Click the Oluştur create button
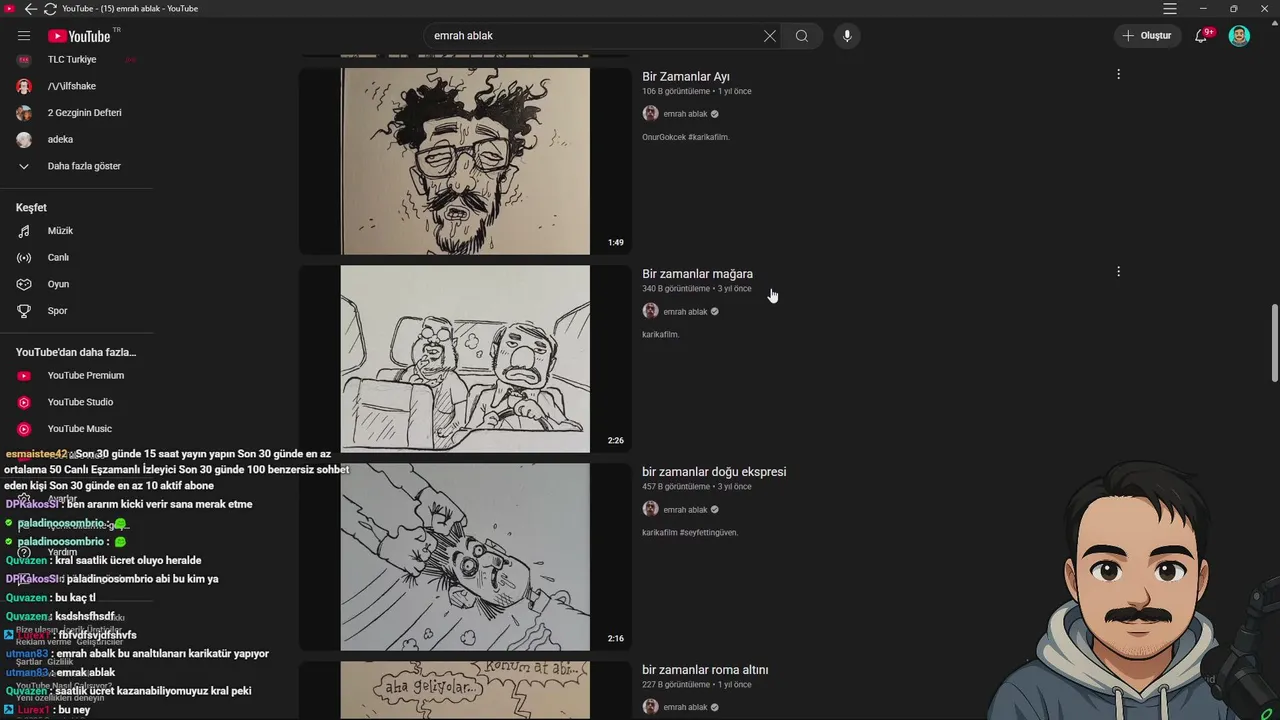 point(1147,36)
